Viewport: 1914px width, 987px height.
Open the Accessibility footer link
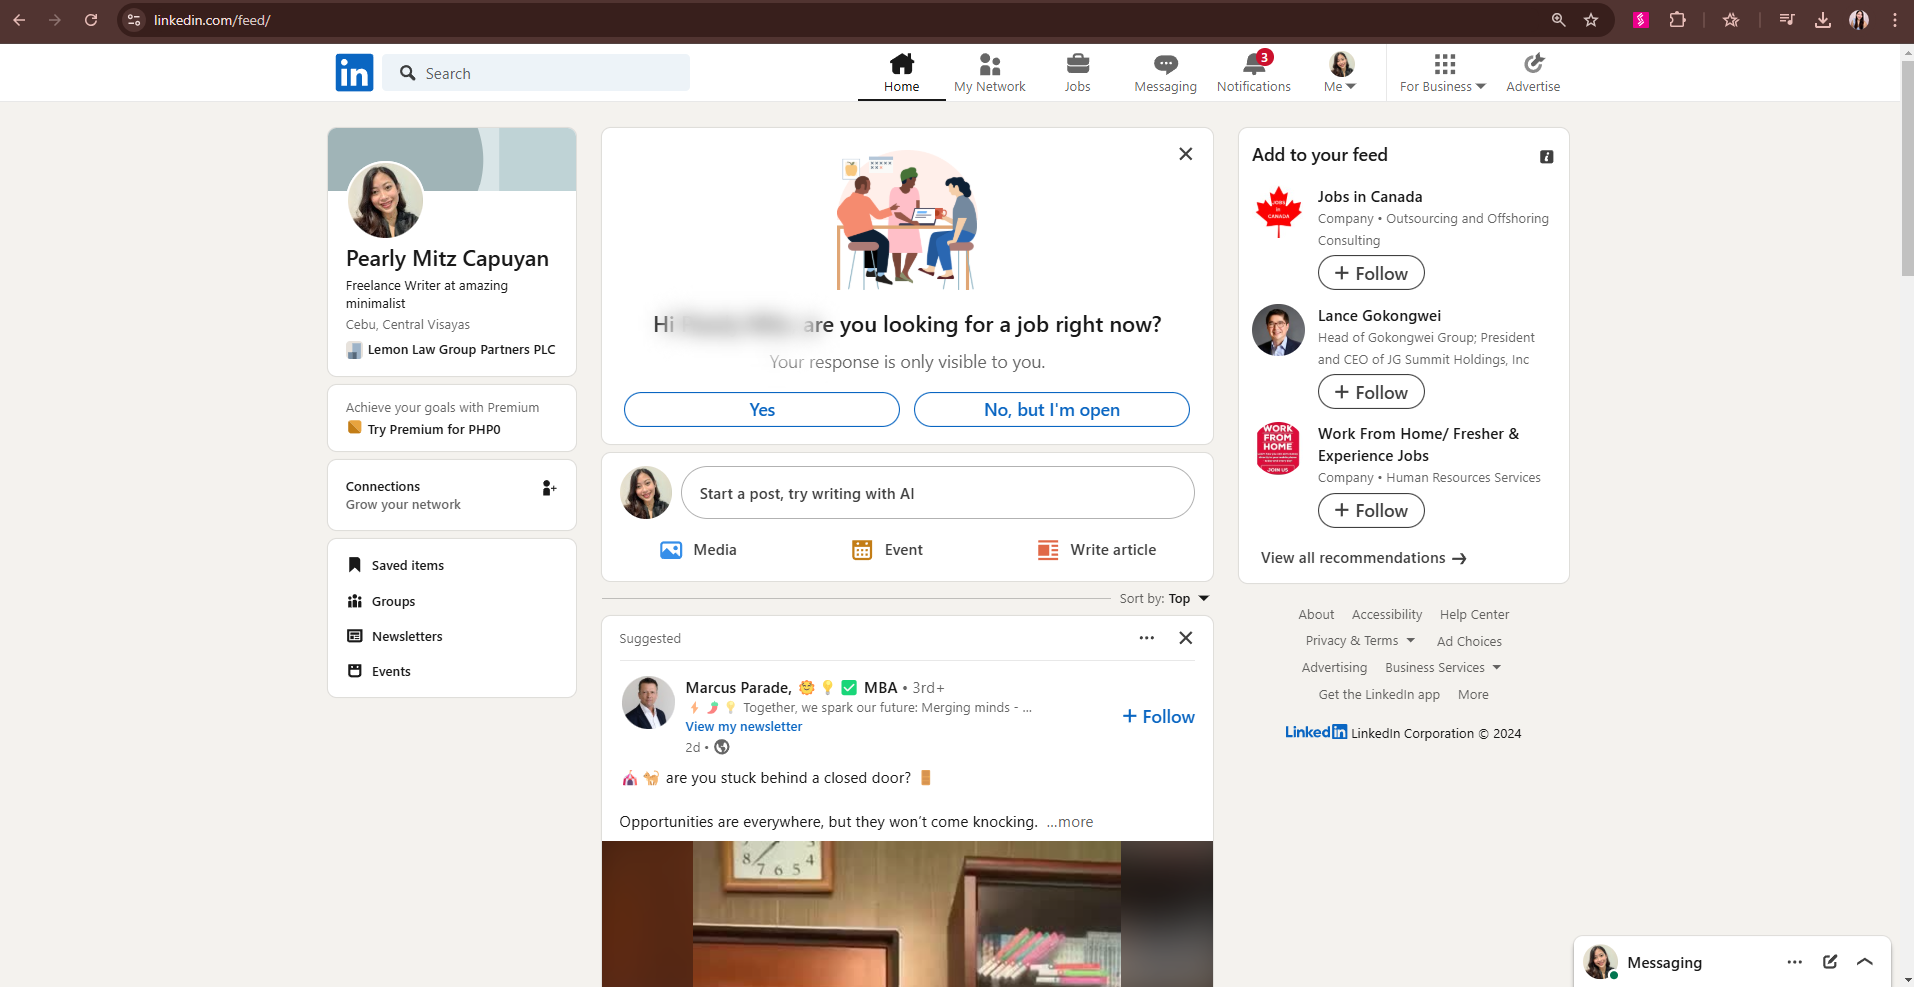pyautogui.click(x=1386, y=615)
